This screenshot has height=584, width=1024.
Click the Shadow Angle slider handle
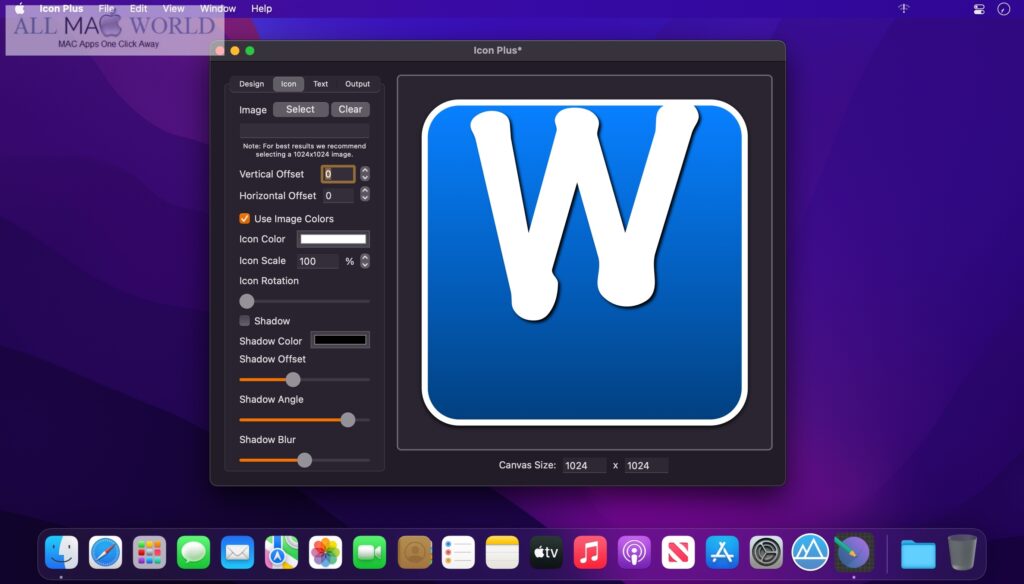point(348,420)
